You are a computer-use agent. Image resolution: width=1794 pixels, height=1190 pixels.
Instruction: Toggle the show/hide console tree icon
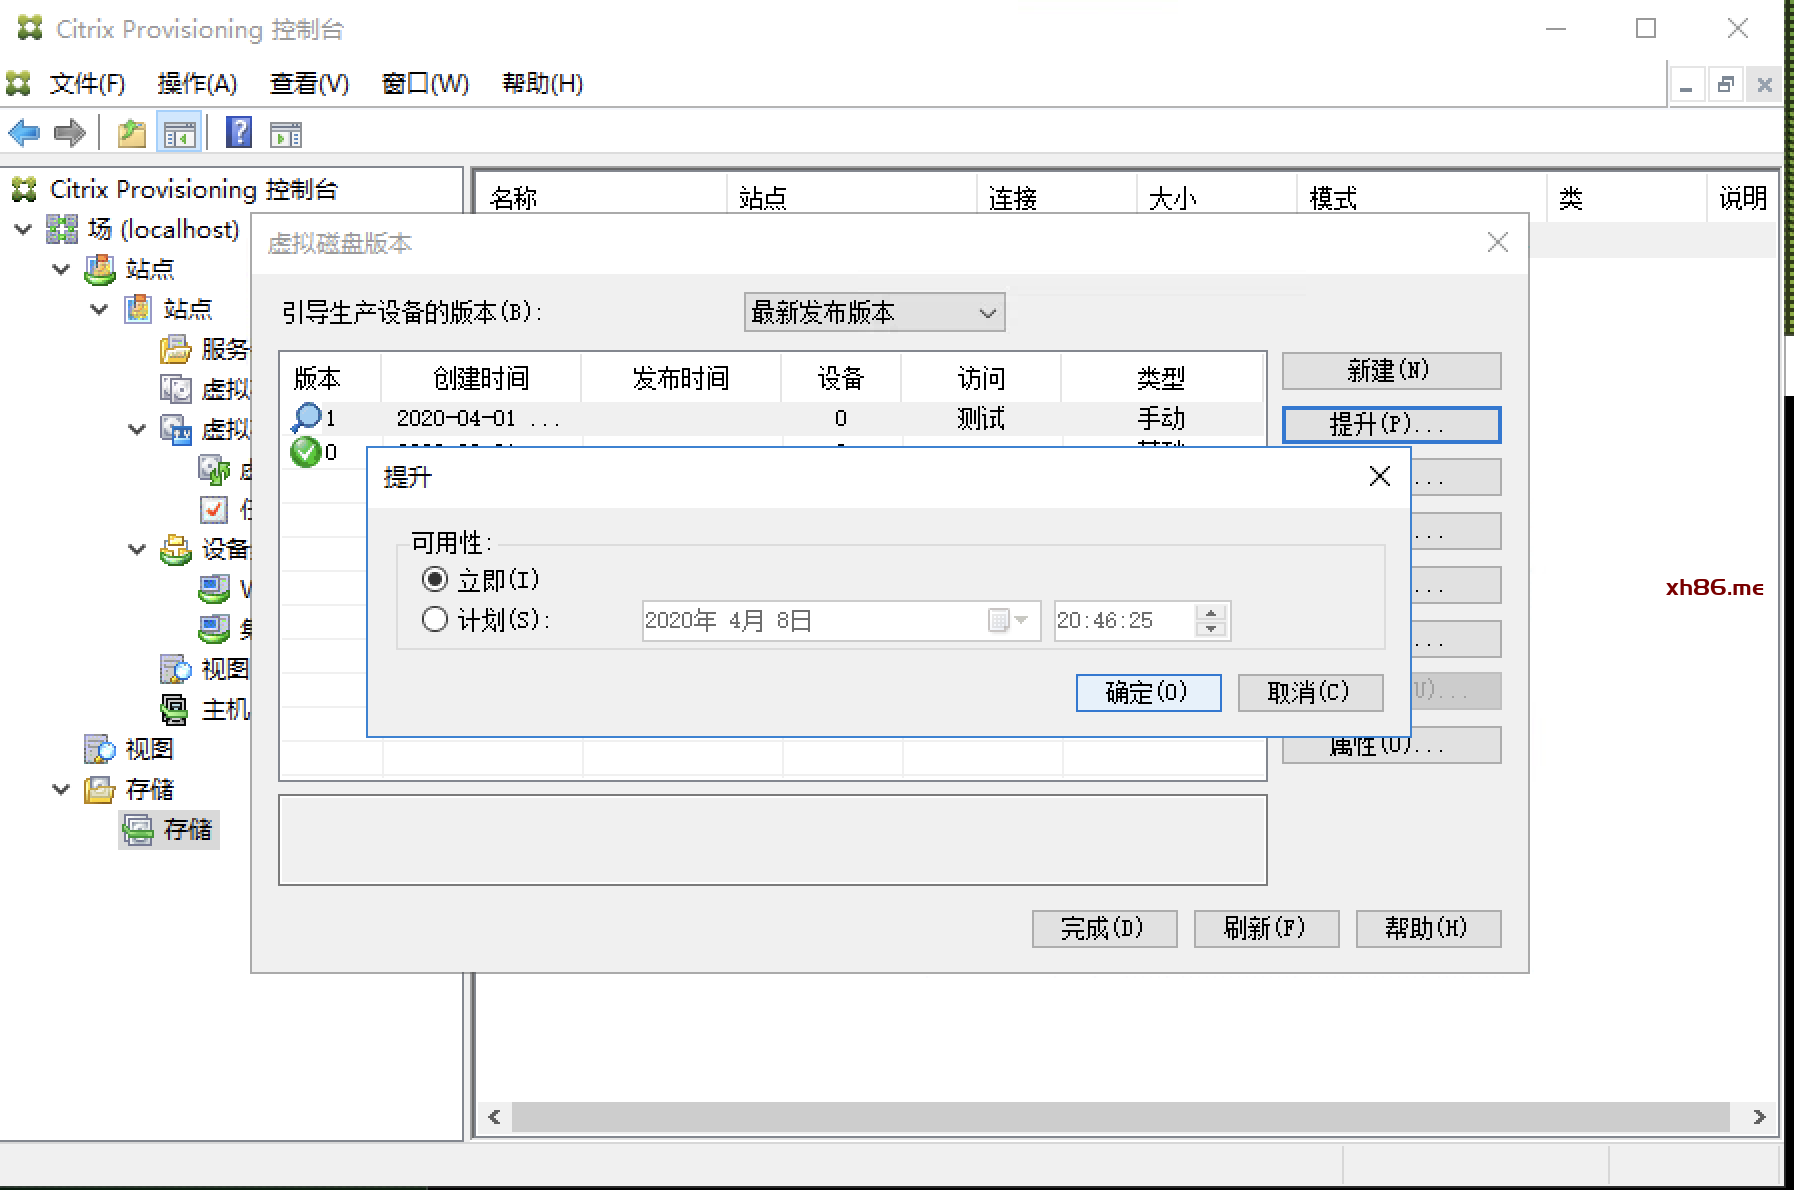pos(180,133)
